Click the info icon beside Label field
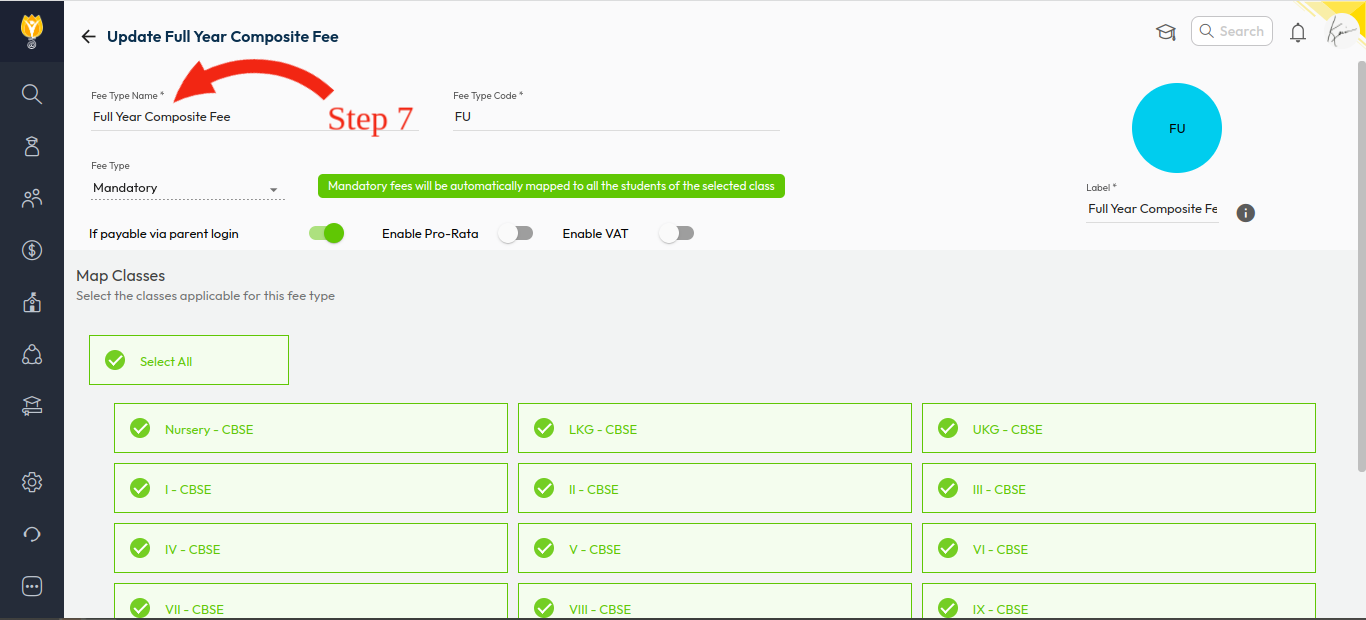Screen dimensions: 1366x620 click(x=1246, y=212)
